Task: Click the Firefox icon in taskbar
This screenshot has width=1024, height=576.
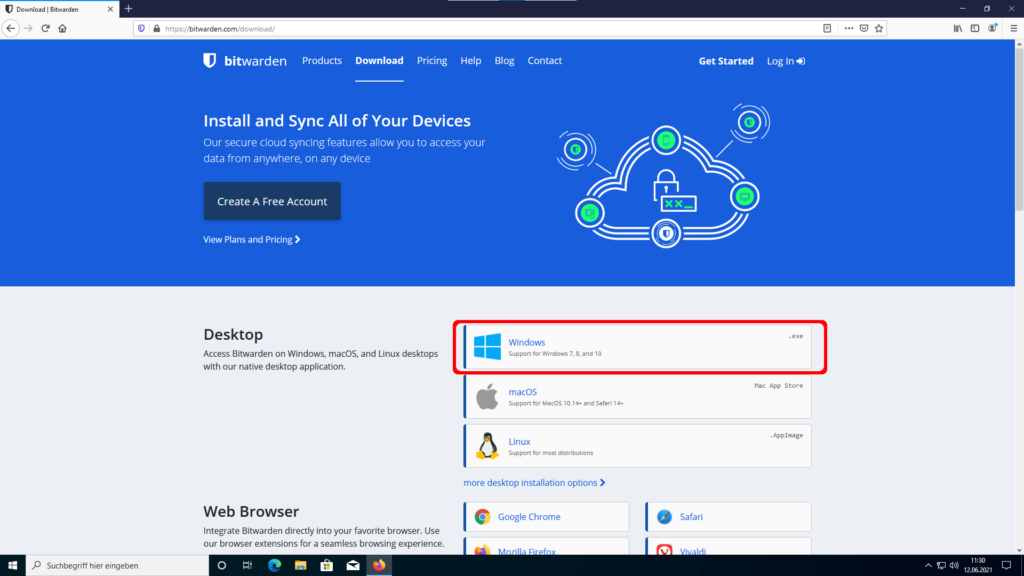Action: pos(379,566)
